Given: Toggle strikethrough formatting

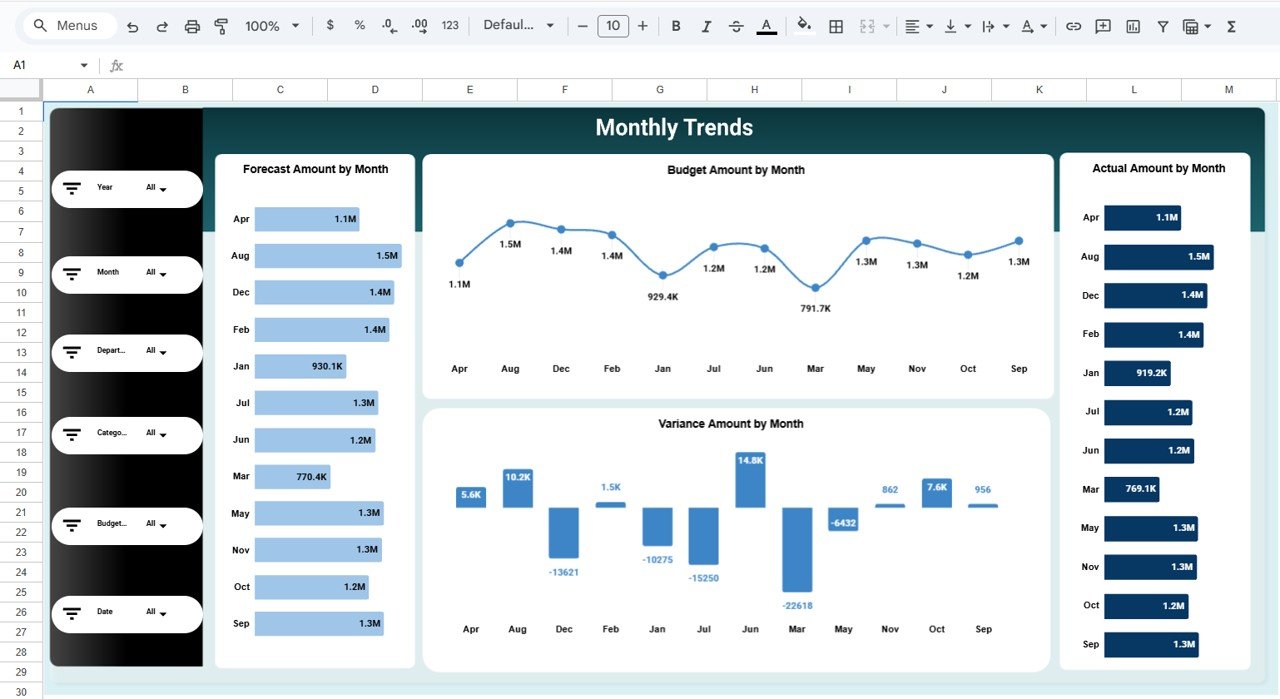Looking at the screenshot, I should pos(736,25).
